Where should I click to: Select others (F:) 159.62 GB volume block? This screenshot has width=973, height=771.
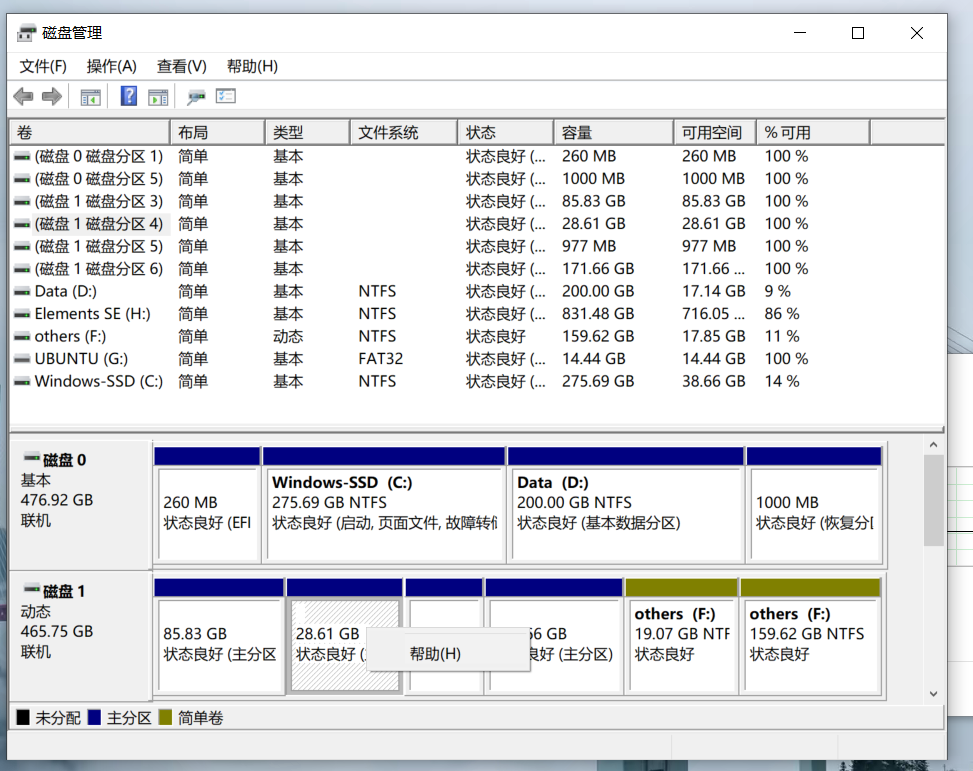click(811, 636)
